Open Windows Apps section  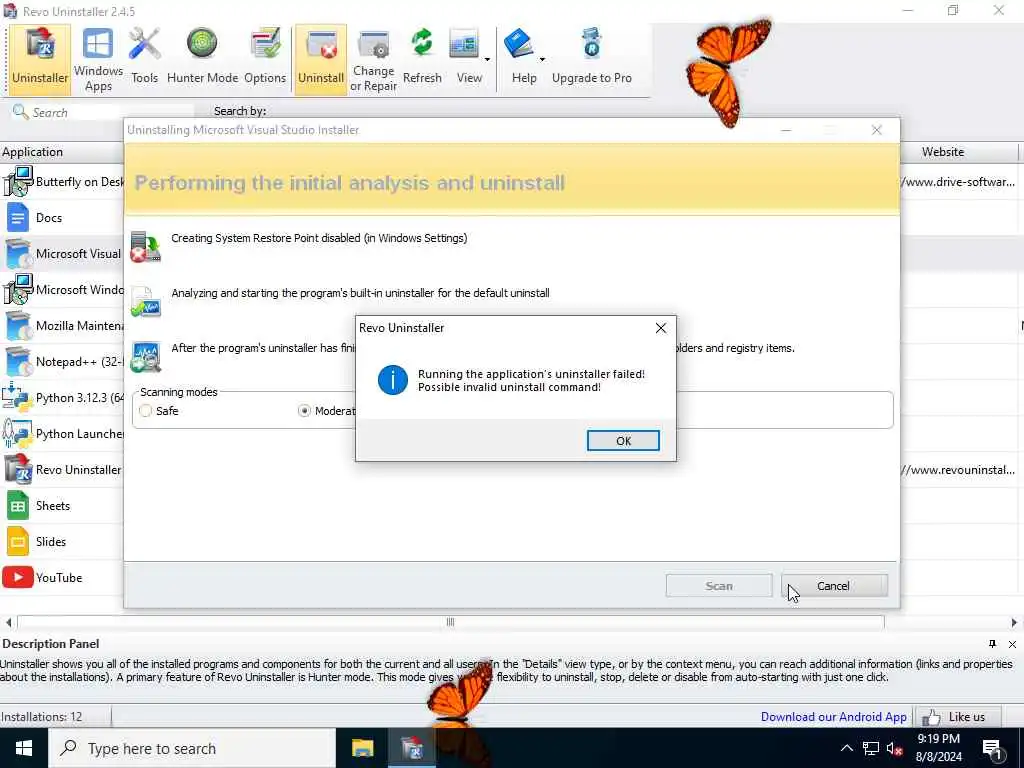pyautogui.click(x=98, y=59)
